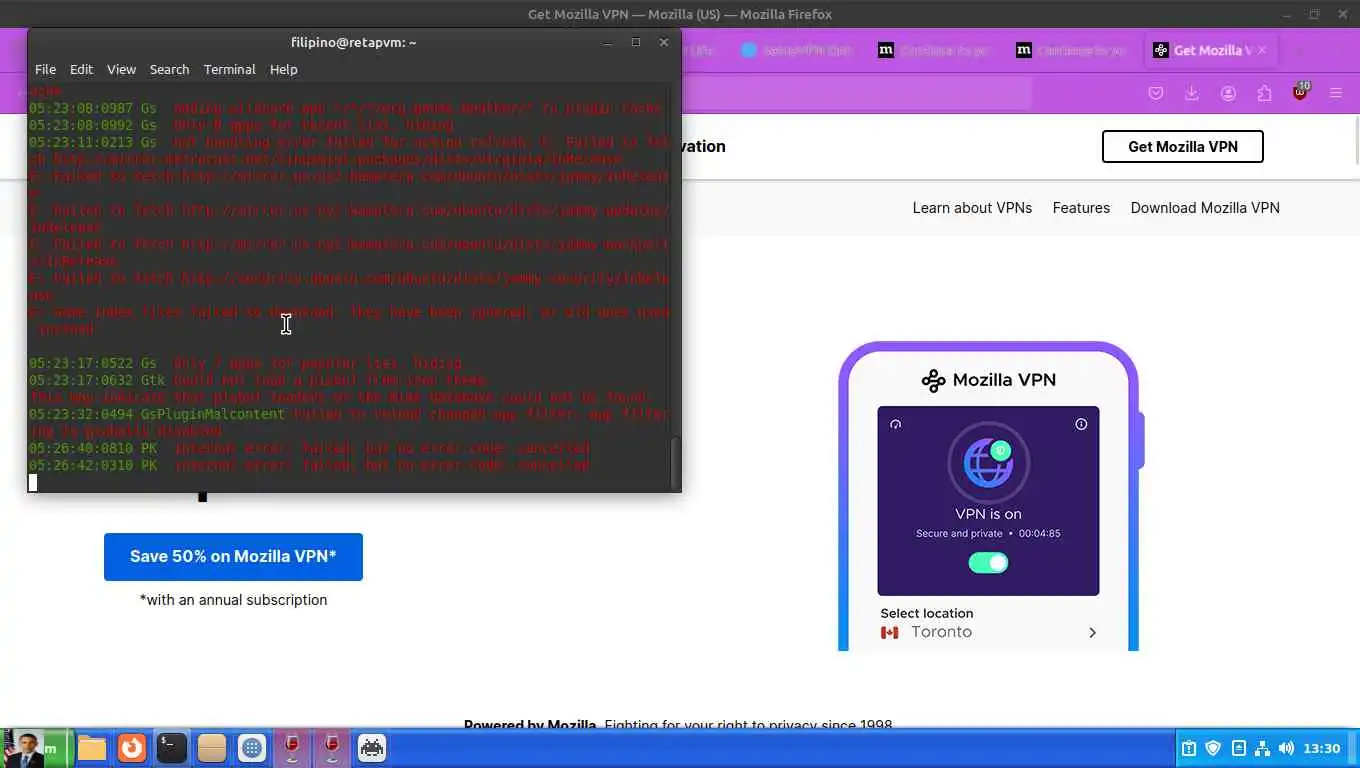This screenshot has height=768, width=1360.
Task: Click the terminal window scrollbar
Action: 676,461
